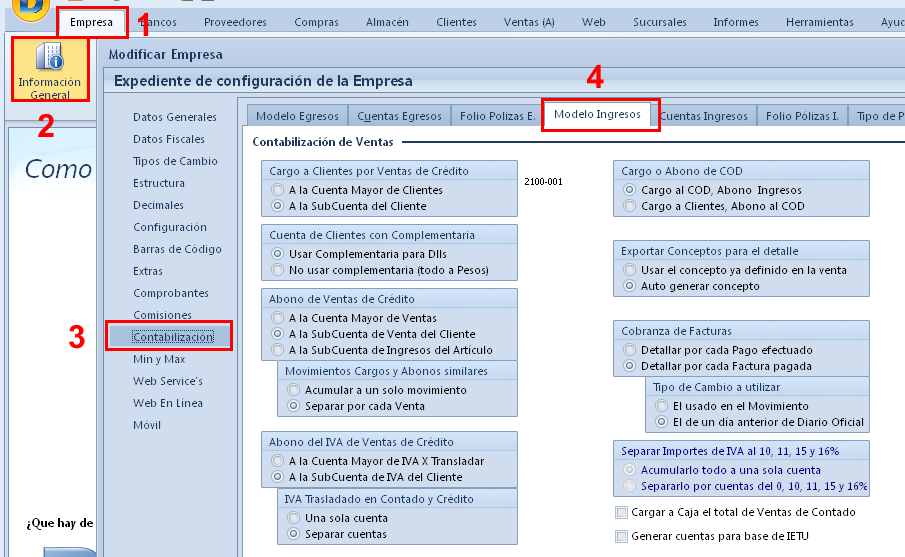Select Configuración in sidebar
Screen dimensions: 905x557
[x=170, y=226]
